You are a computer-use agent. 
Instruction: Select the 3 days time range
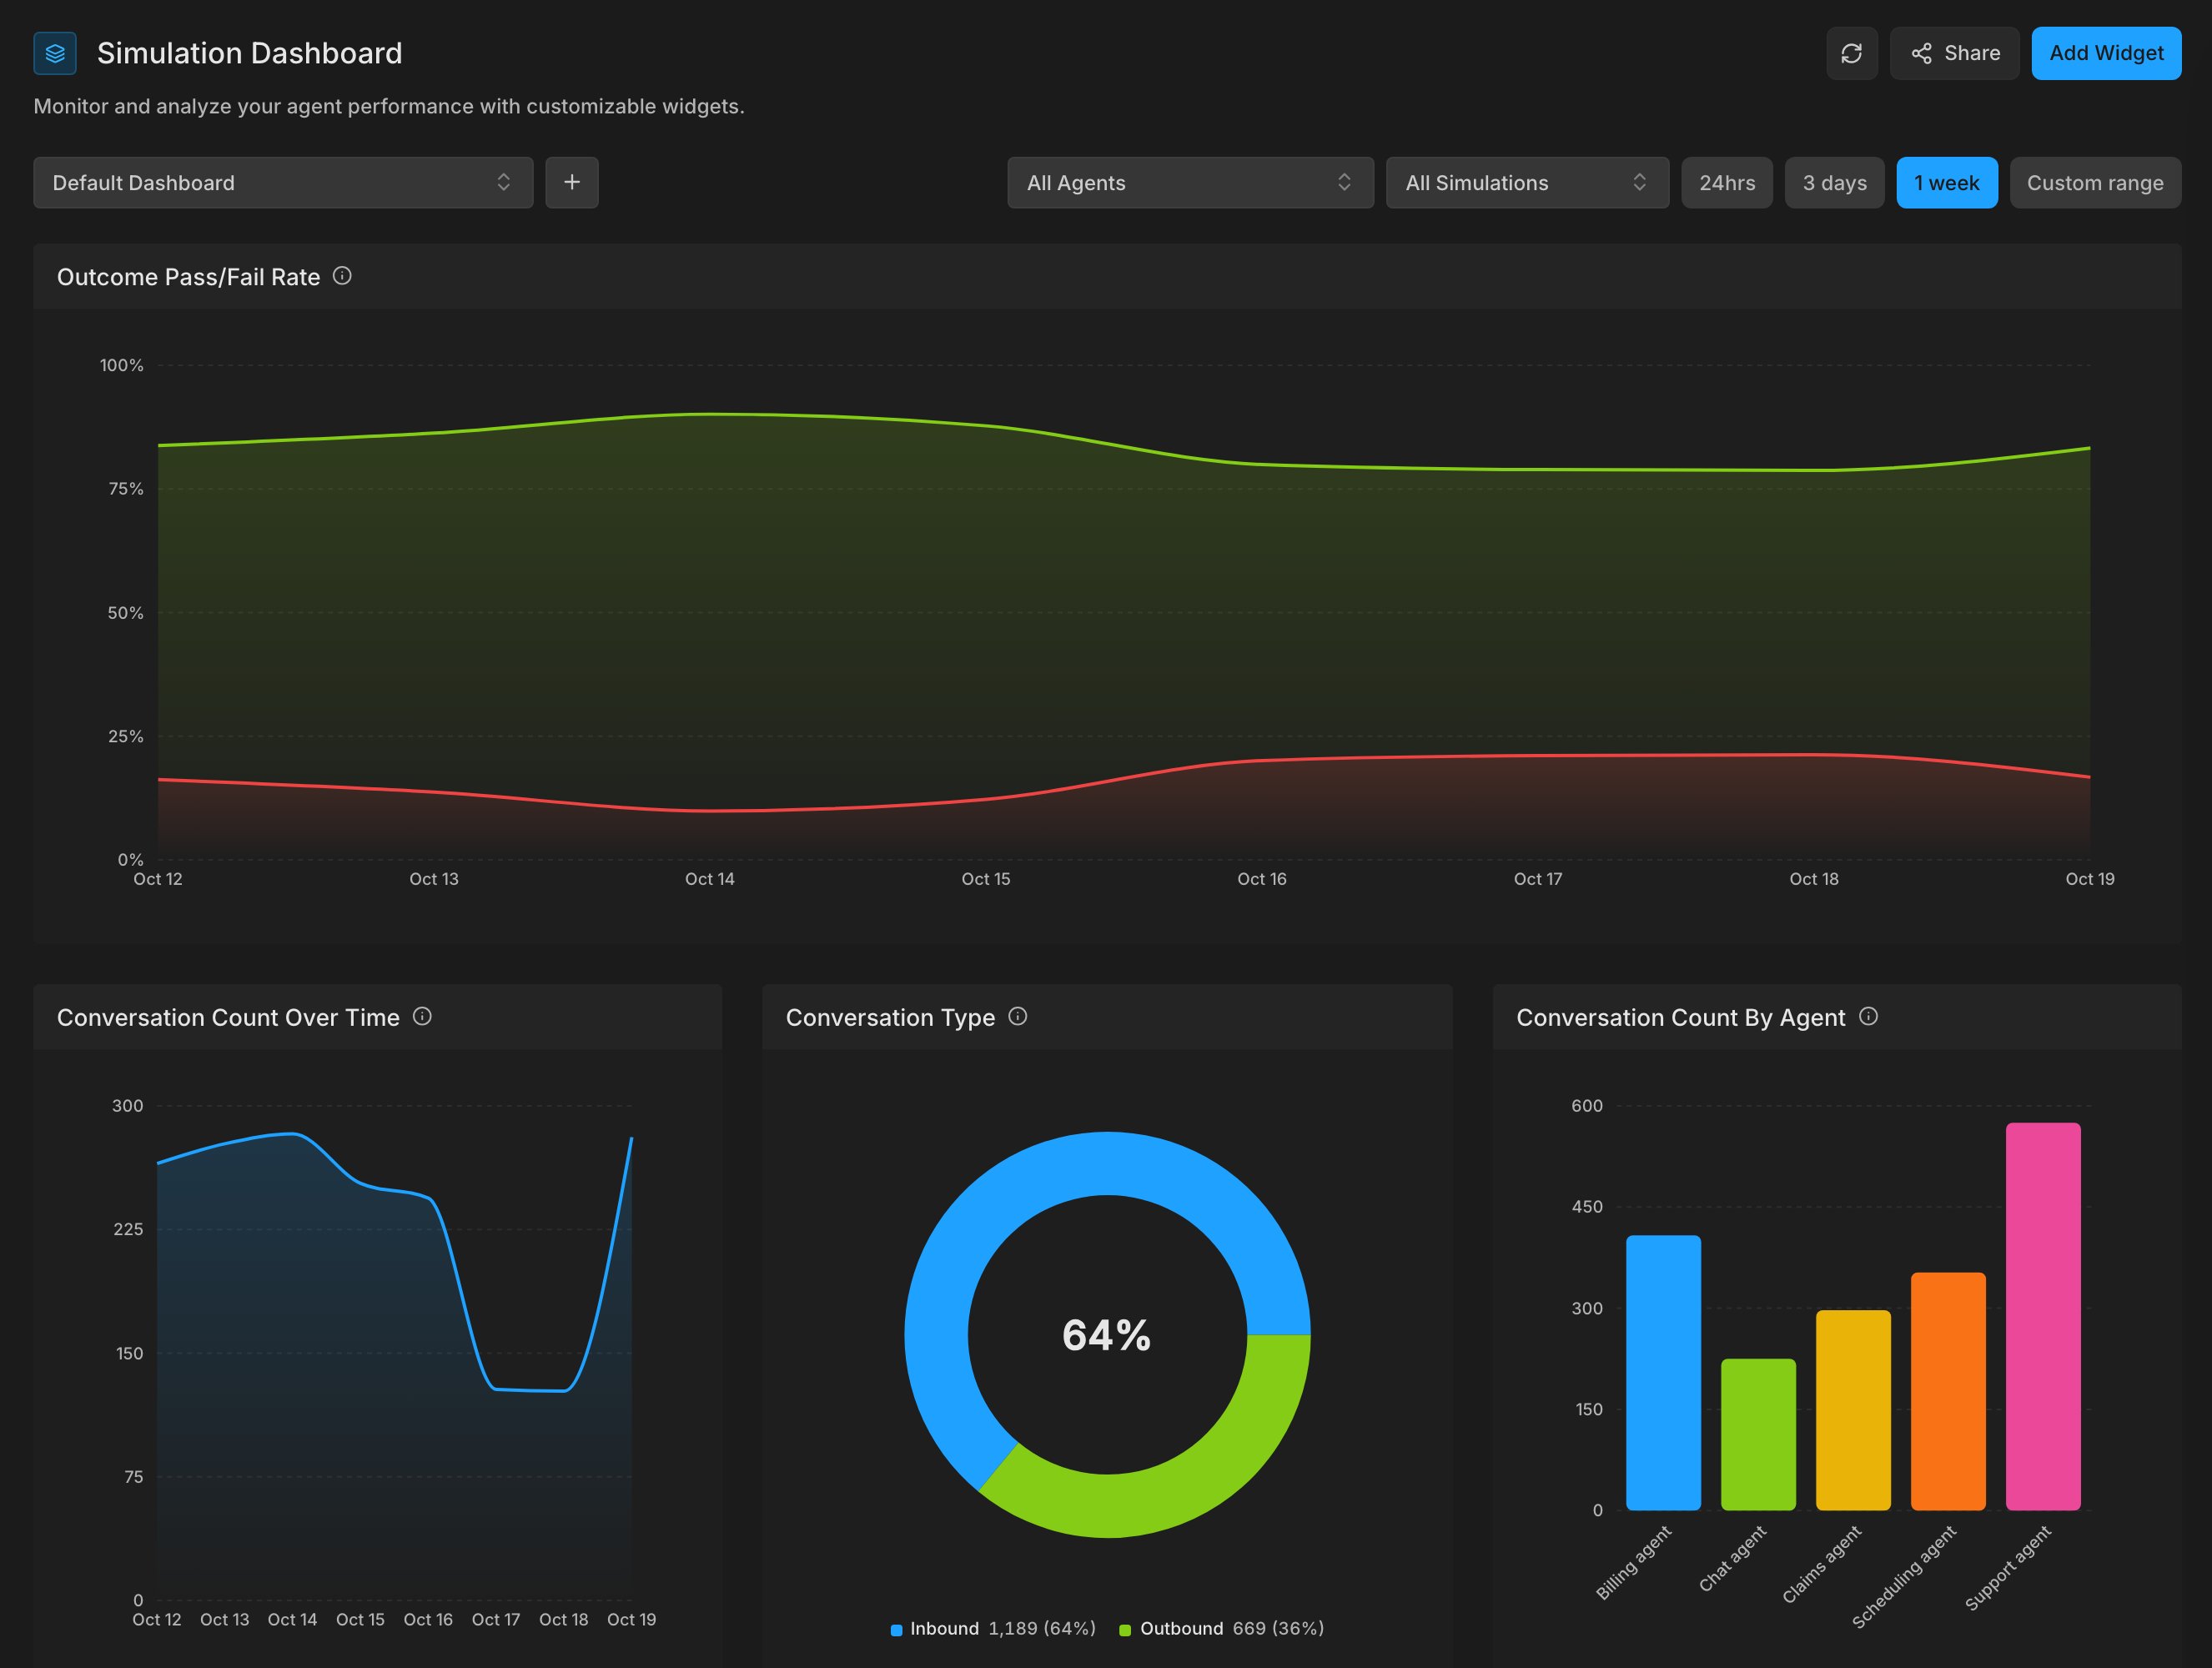tap(1834, 182)
